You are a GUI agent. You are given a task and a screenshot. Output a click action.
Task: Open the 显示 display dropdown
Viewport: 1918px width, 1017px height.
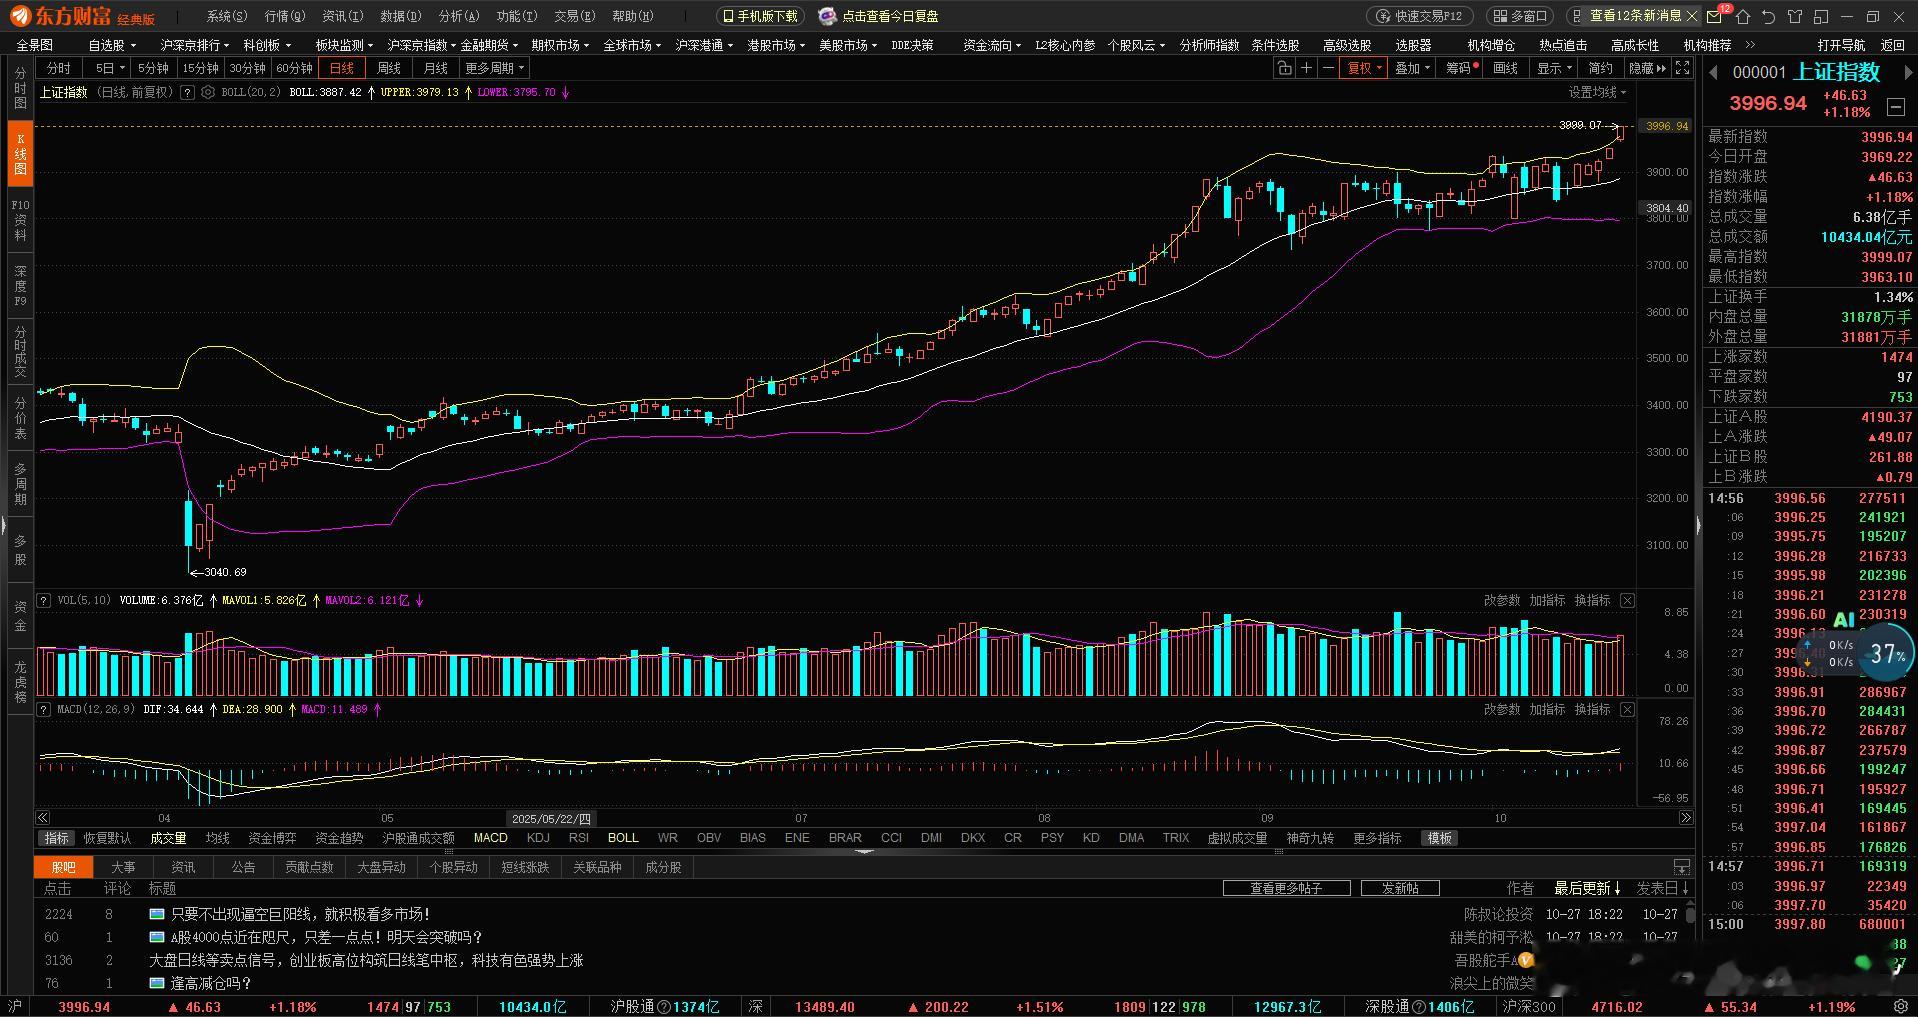(x=1555, y=68)
